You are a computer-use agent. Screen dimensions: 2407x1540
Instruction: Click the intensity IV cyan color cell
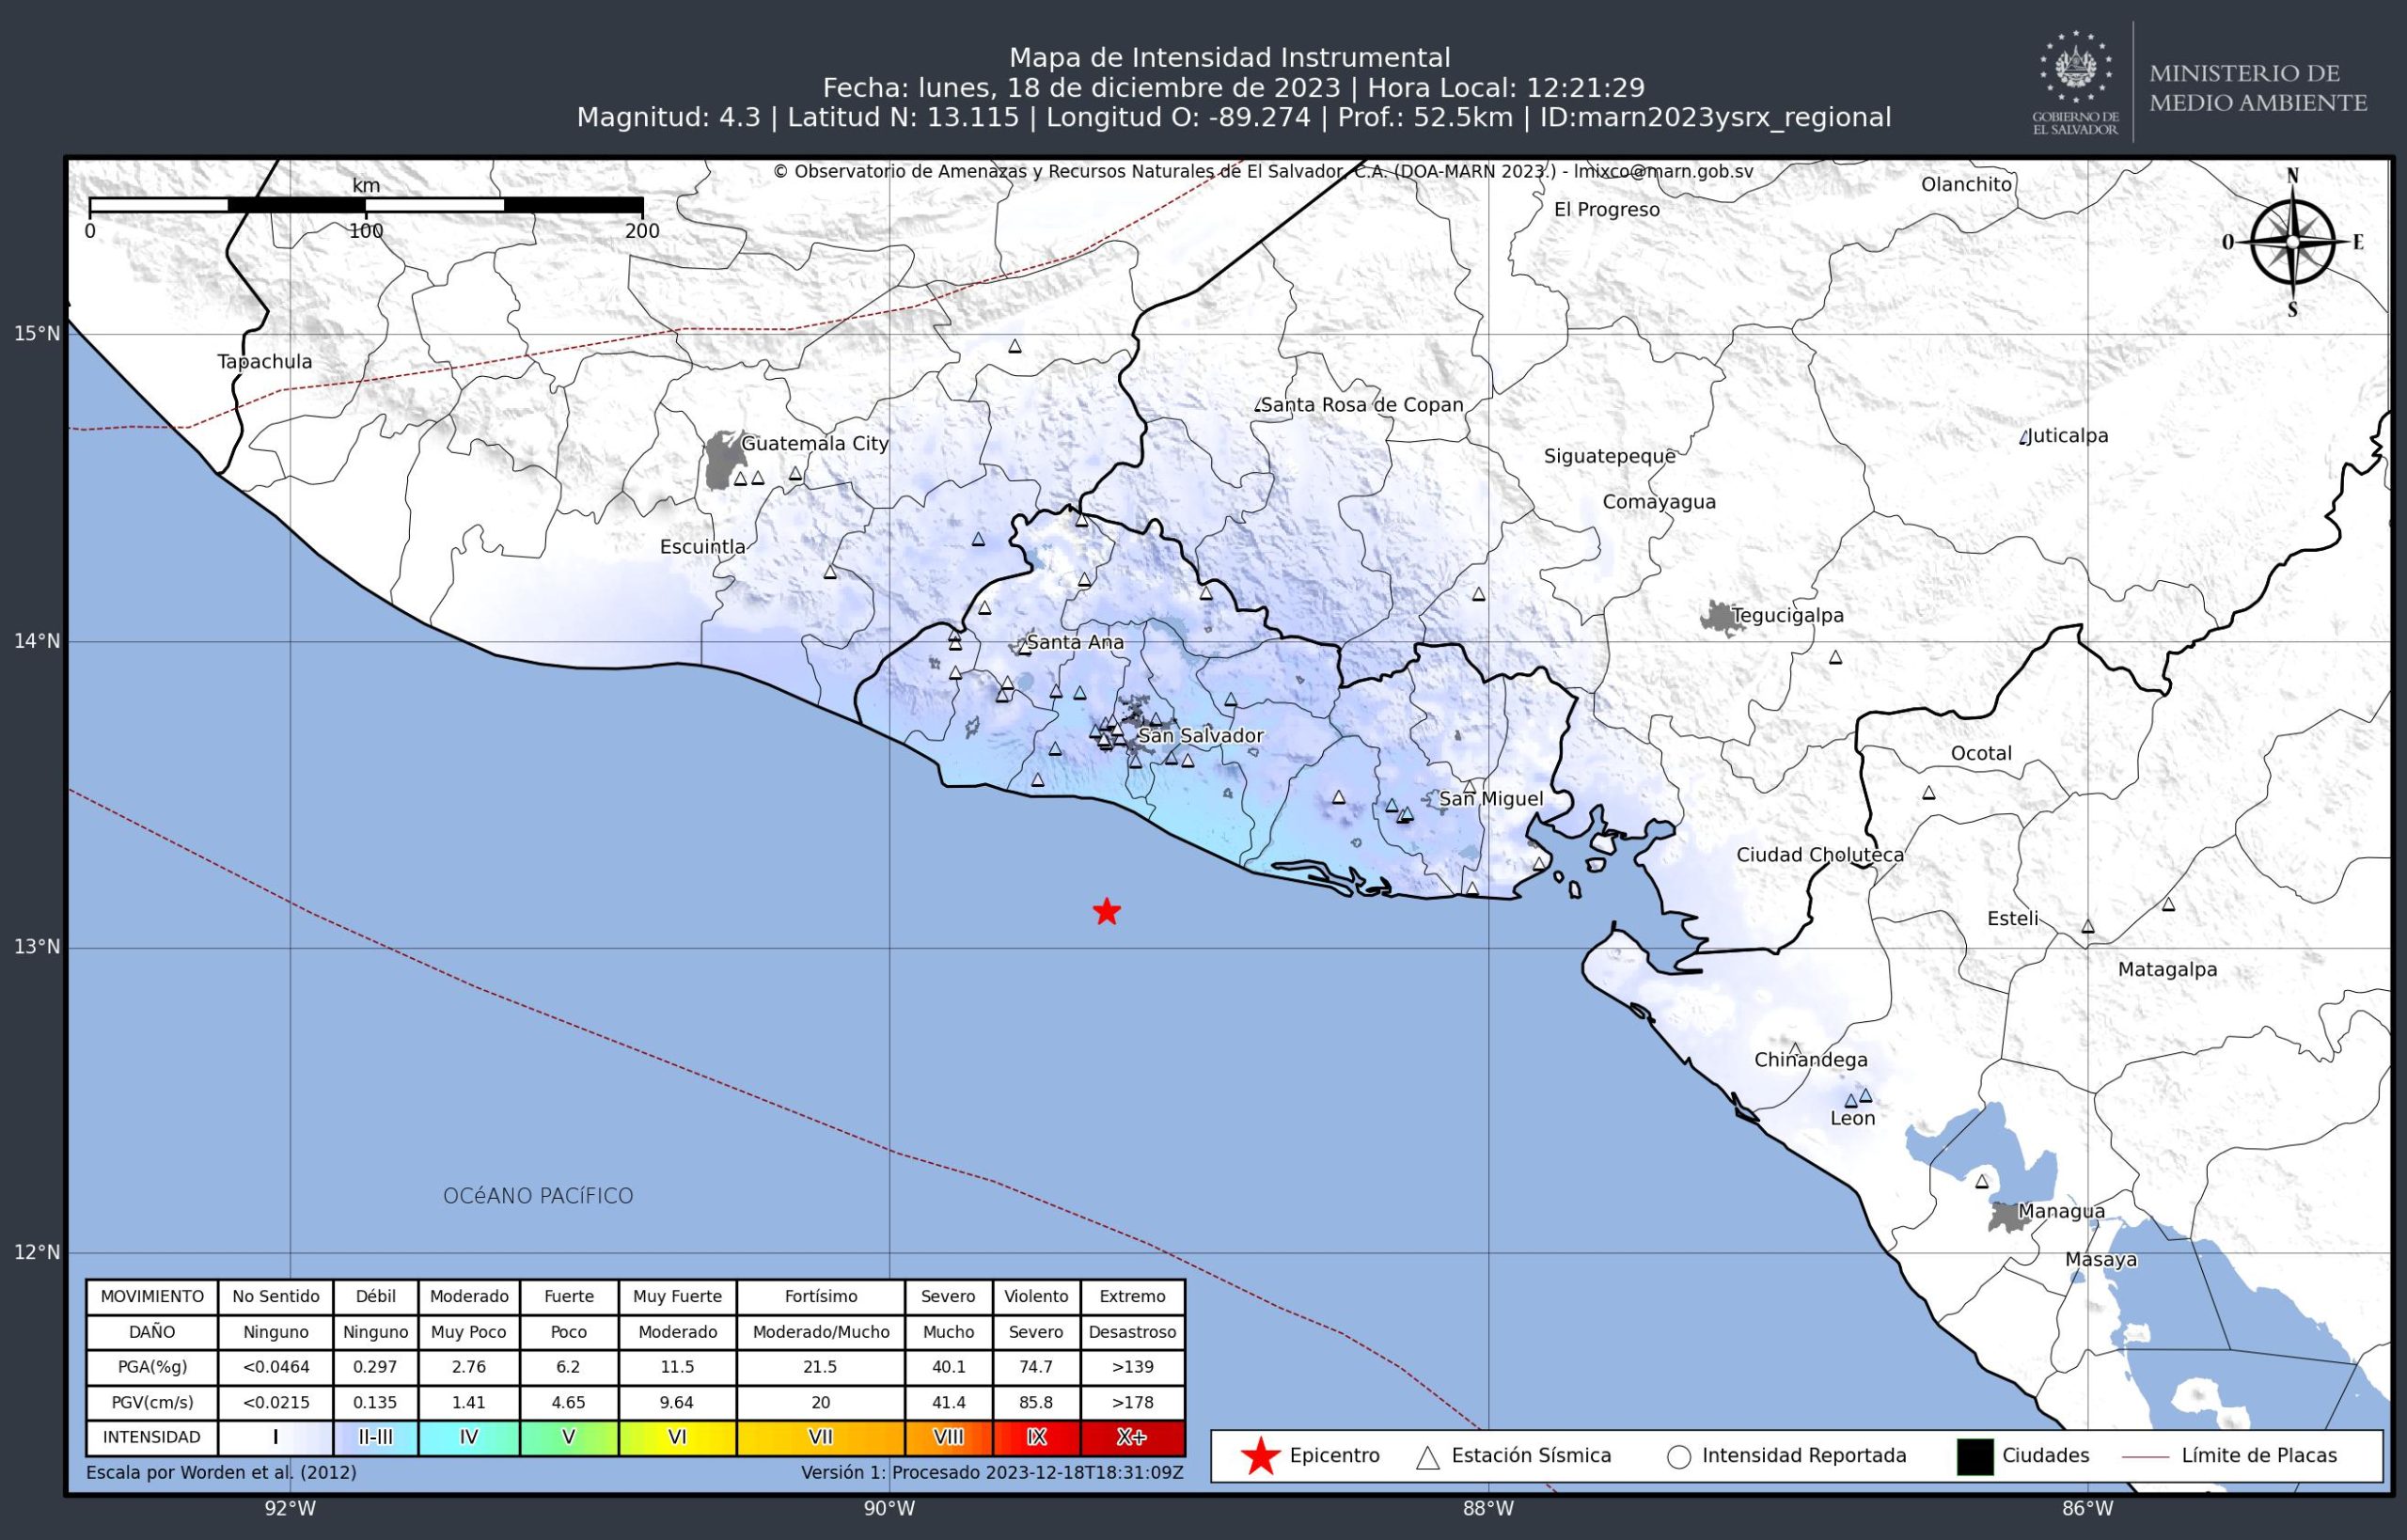tap(469, 1437)
